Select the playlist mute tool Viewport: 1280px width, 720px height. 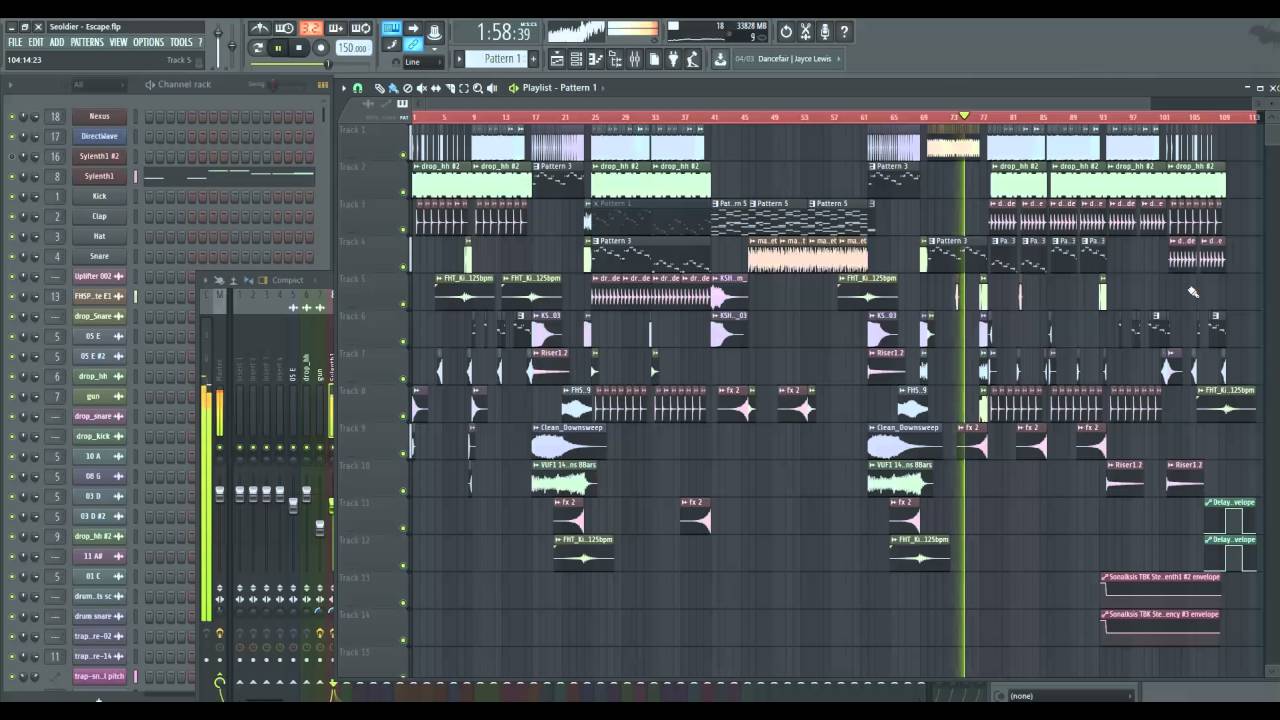(x=421, y=88)
